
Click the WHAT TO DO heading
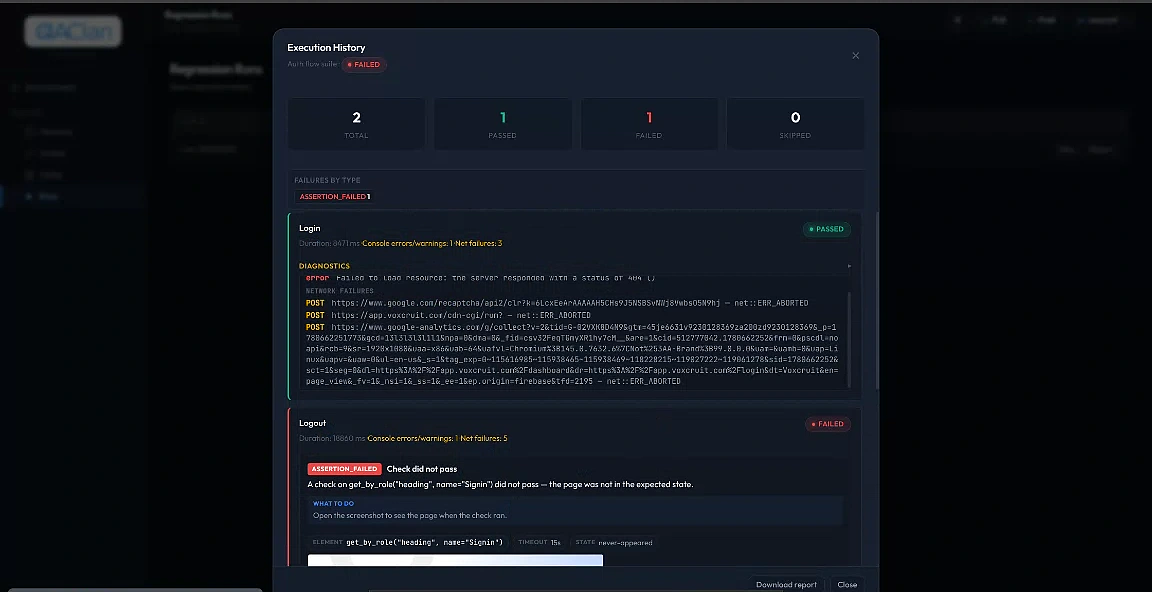point(334,504)
